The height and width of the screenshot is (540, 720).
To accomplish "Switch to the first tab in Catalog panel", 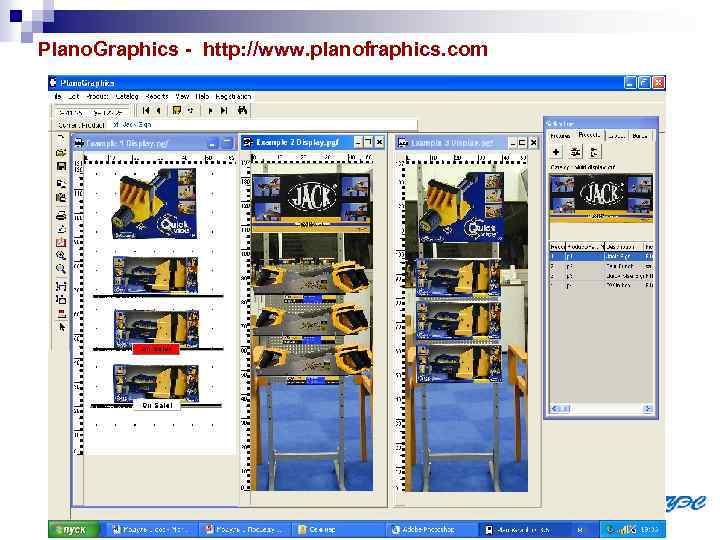I will pyautogui.click(x=561, y=136).
